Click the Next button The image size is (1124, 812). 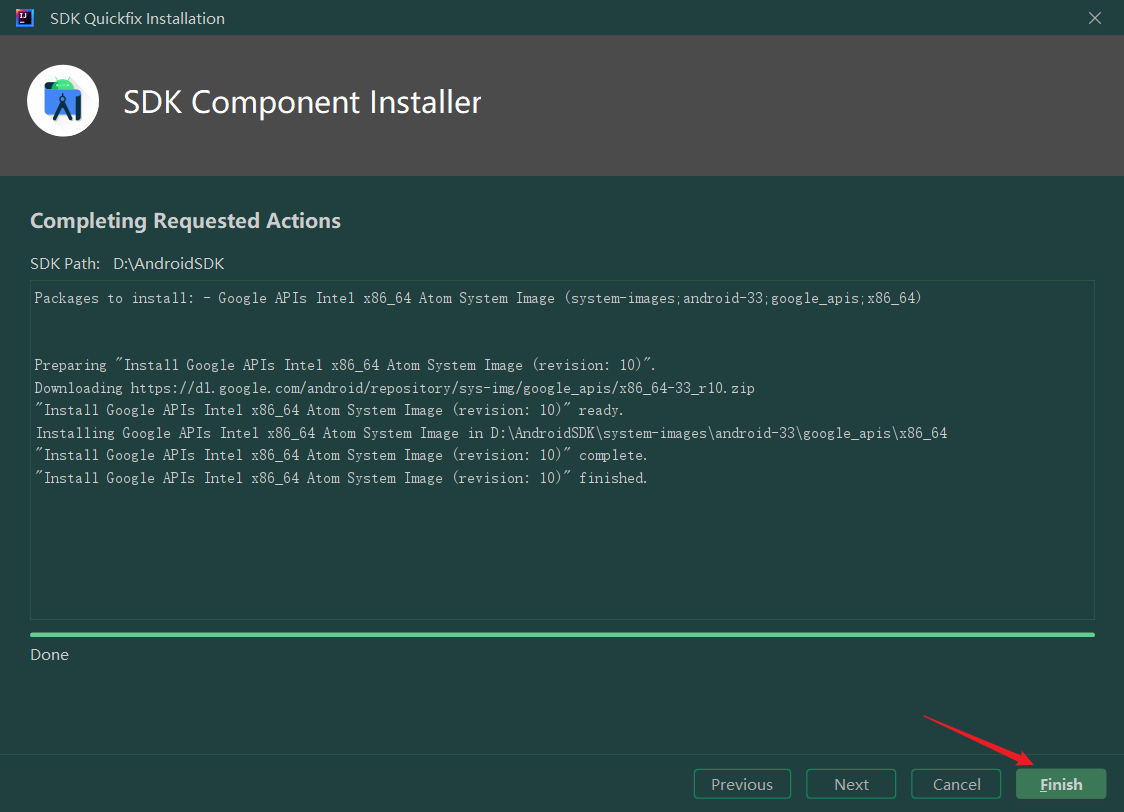[851, 784]
